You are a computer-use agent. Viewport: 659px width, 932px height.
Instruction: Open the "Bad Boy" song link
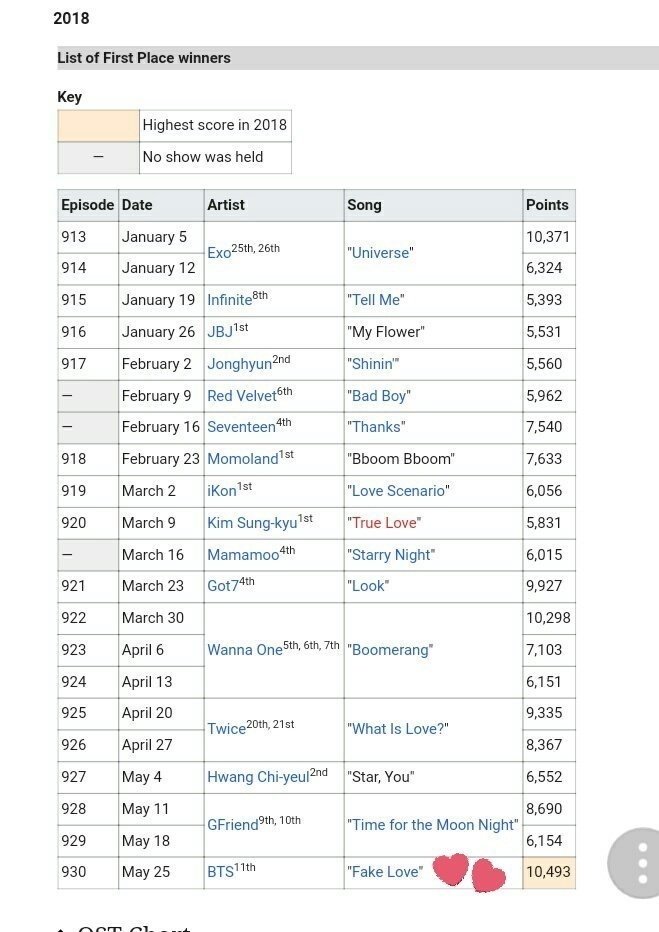(378, 396)
